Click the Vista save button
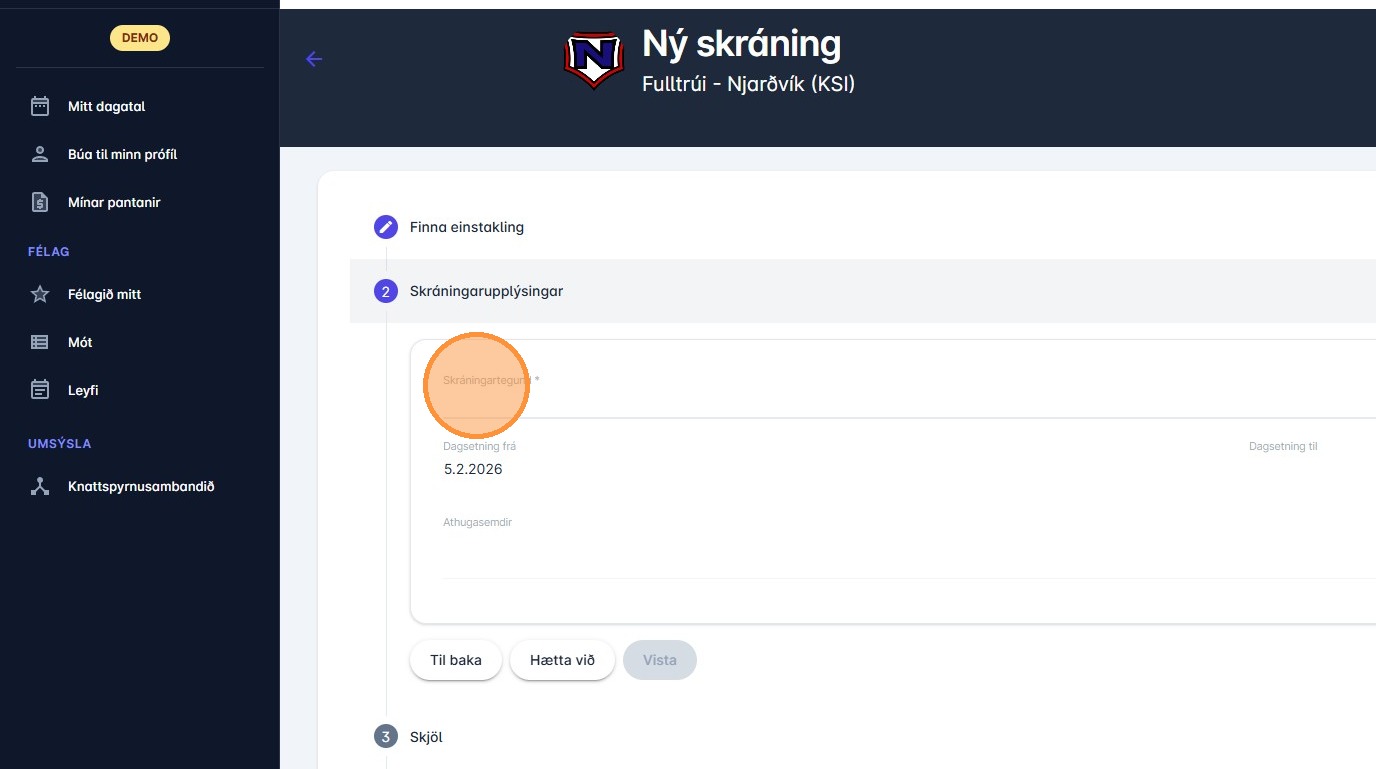The image size is (1376, 769). click(659, 660)
